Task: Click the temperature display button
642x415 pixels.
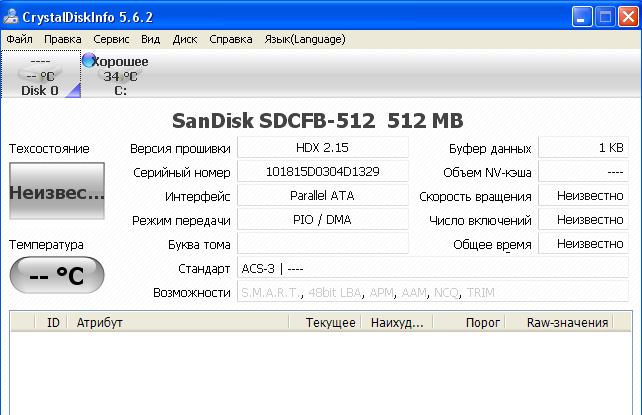Action: coord(56,275)
